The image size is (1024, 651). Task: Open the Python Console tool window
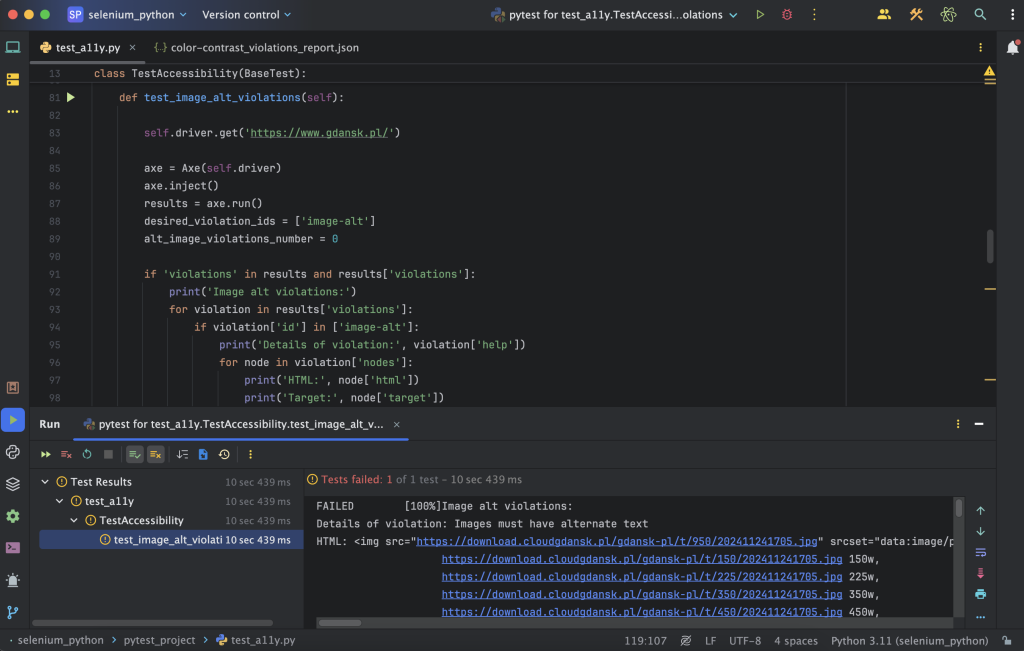tap(13, 452)
